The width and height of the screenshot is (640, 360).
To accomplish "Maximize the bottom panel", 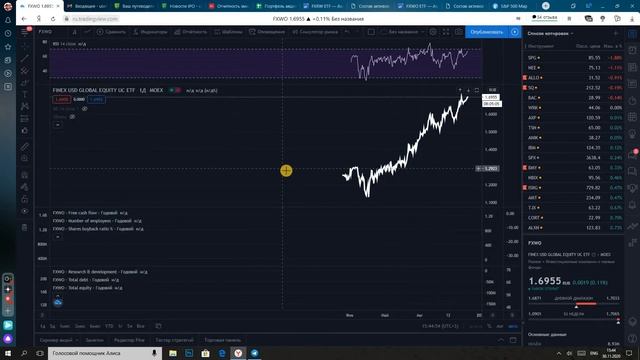I will pos(513,340).
